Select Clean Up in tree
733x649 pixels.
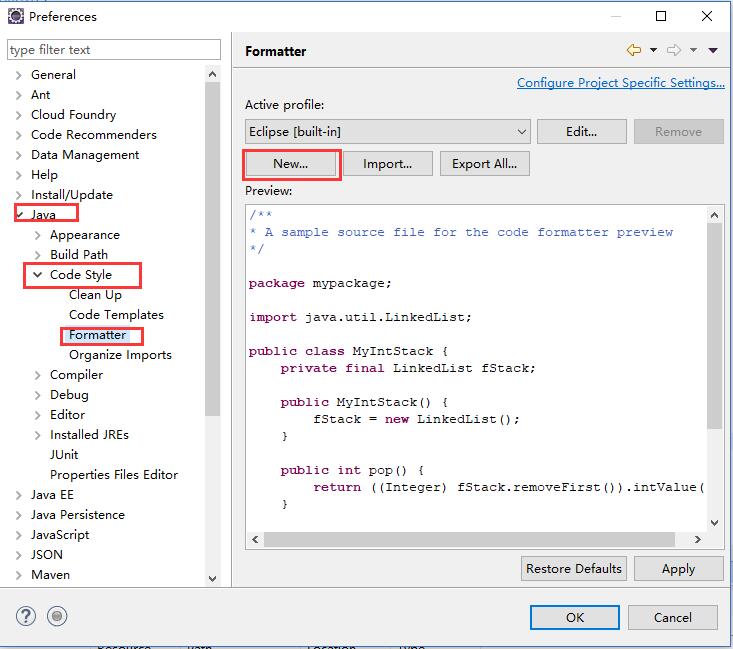[x=95, y=295]
